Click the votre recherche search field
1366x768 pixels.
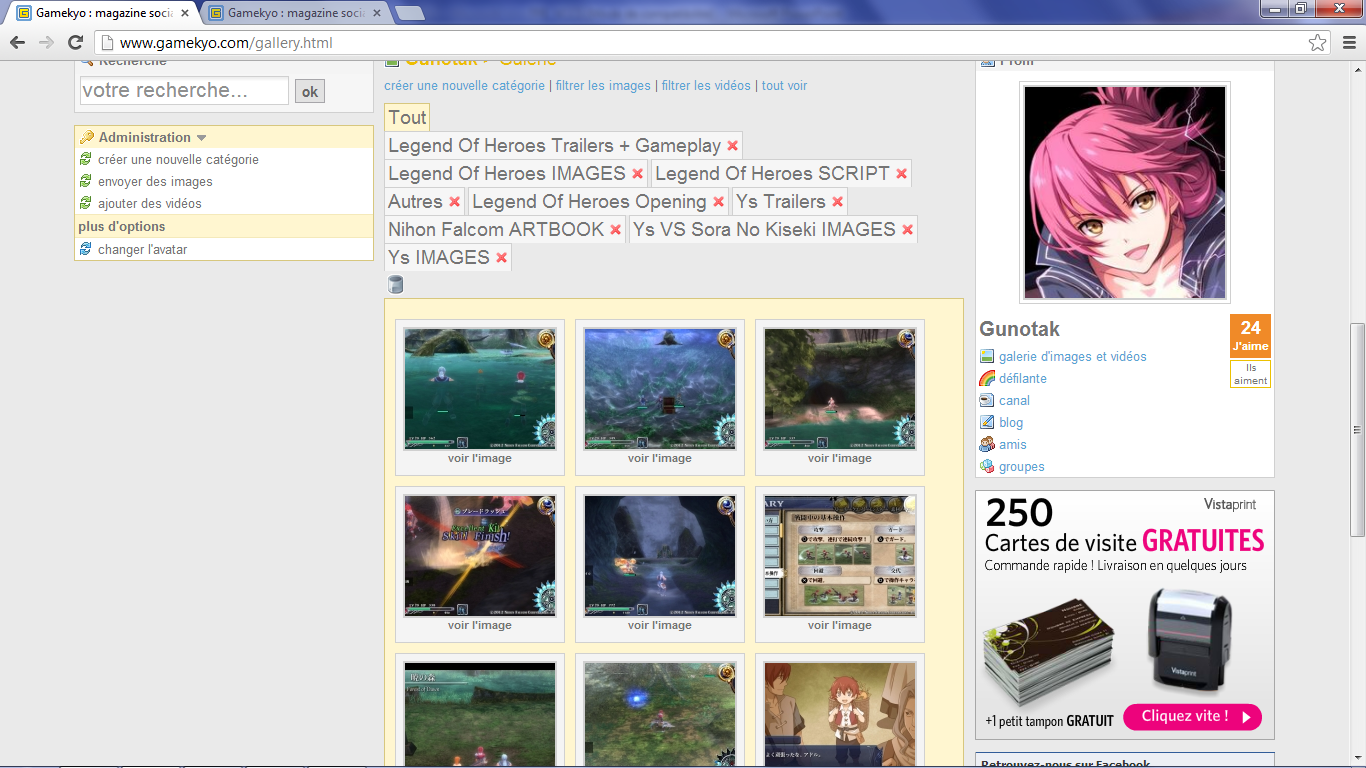(184, 90)
